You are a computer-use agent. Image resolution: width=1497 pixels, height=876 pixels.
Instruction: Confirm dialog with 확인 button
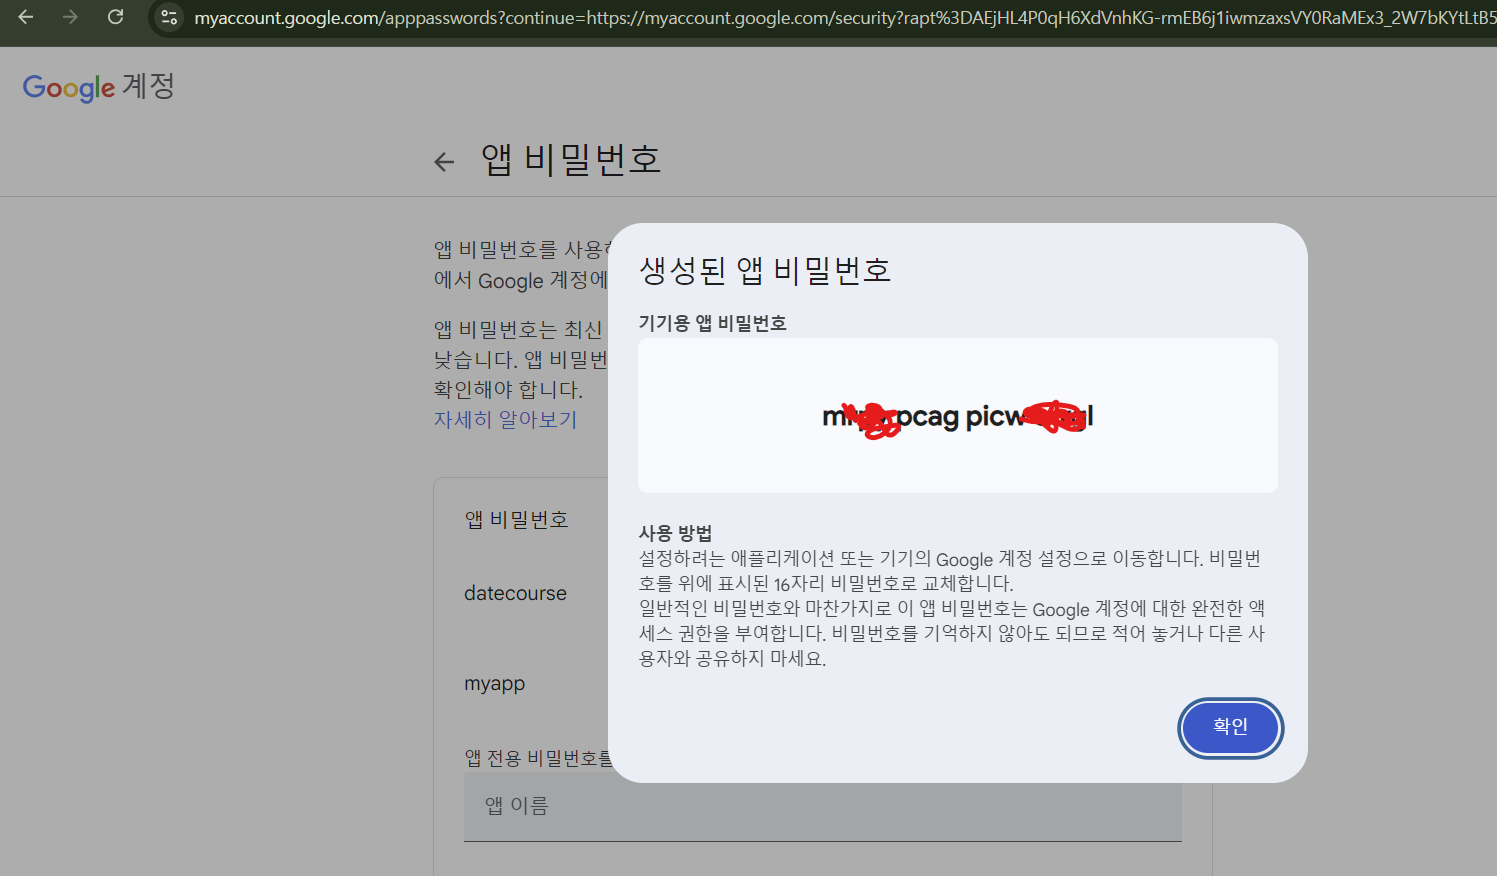(x=1230, y=727)
